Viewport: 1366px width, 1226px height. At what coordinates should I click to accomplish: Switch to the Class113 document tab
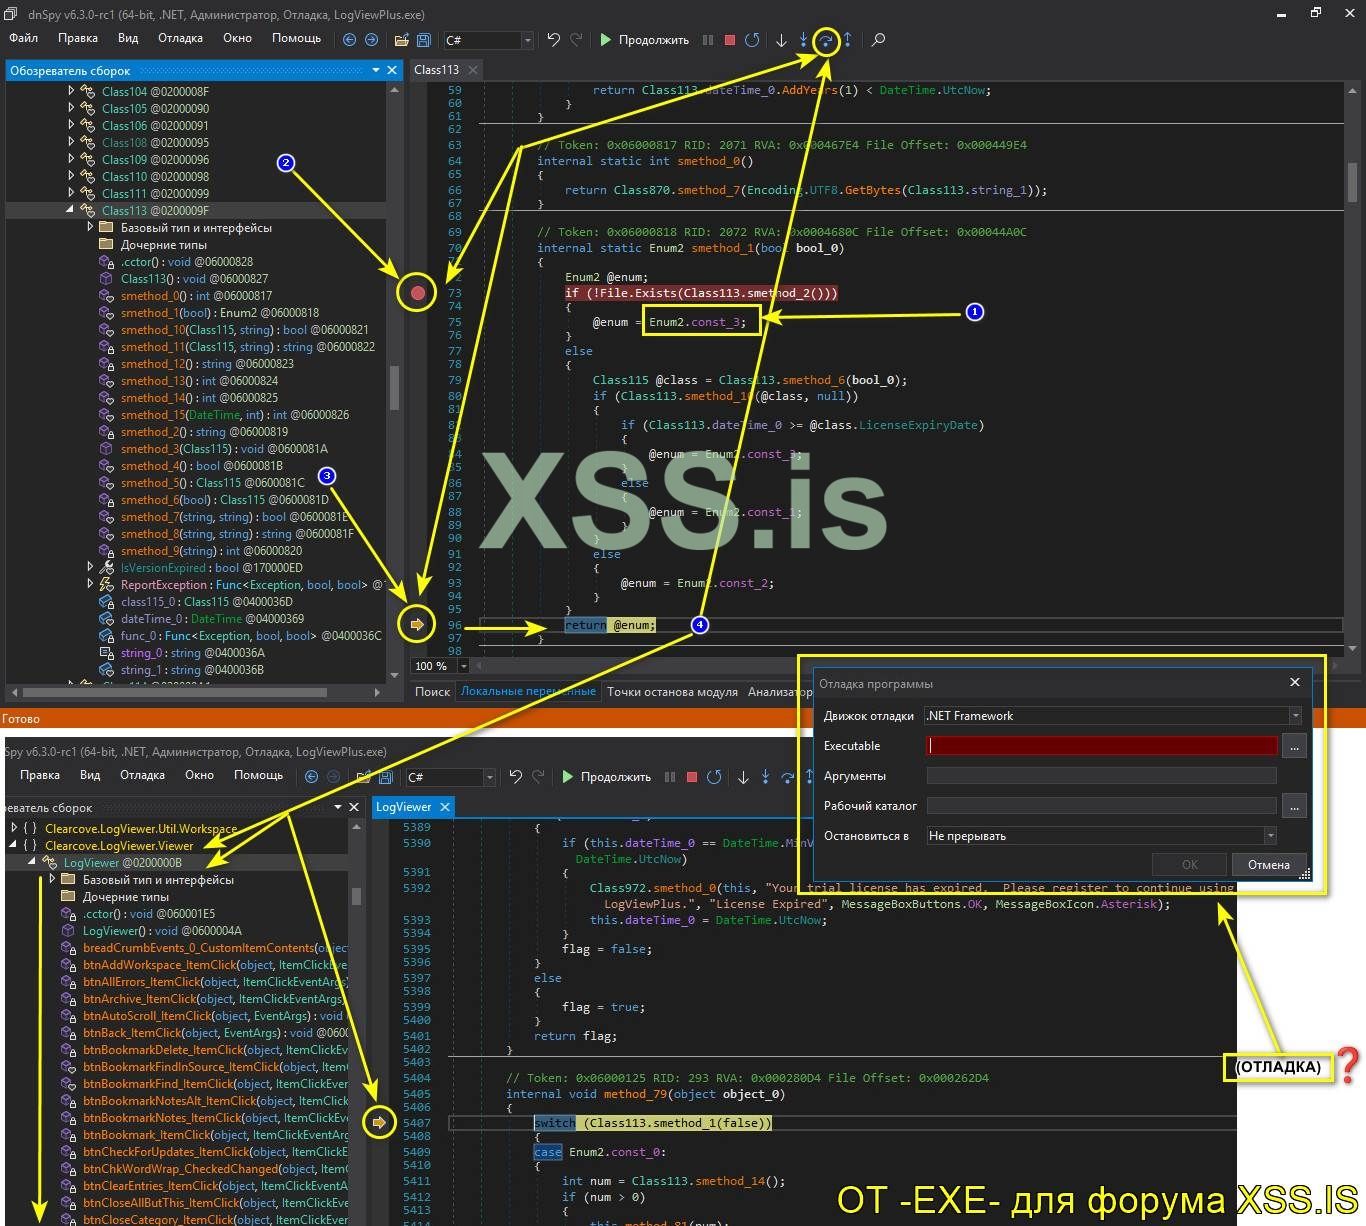coord(436,70)
